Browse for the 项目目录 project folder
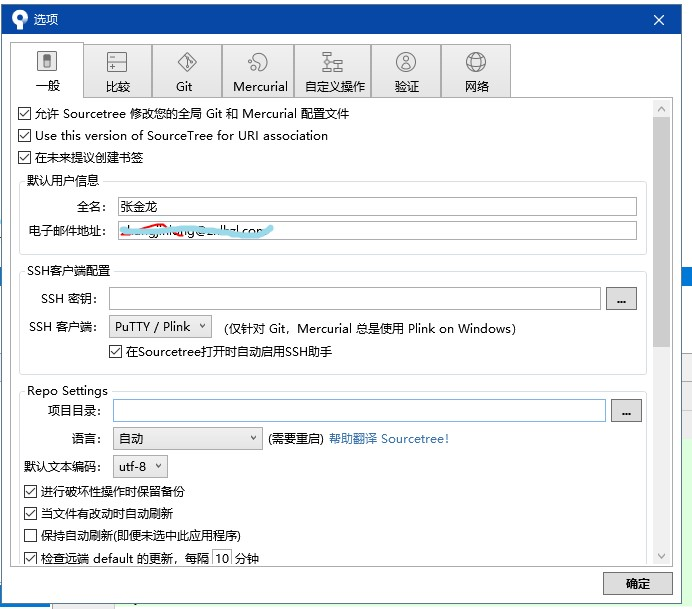The image size is (692, 609). point(626,411)
